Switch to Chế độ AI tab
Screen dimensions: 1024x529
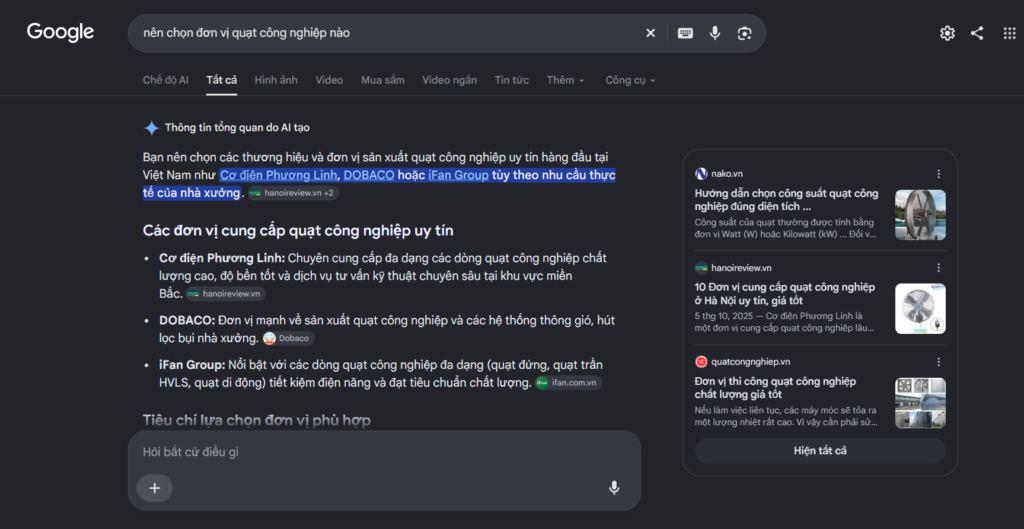coord(166,80)
